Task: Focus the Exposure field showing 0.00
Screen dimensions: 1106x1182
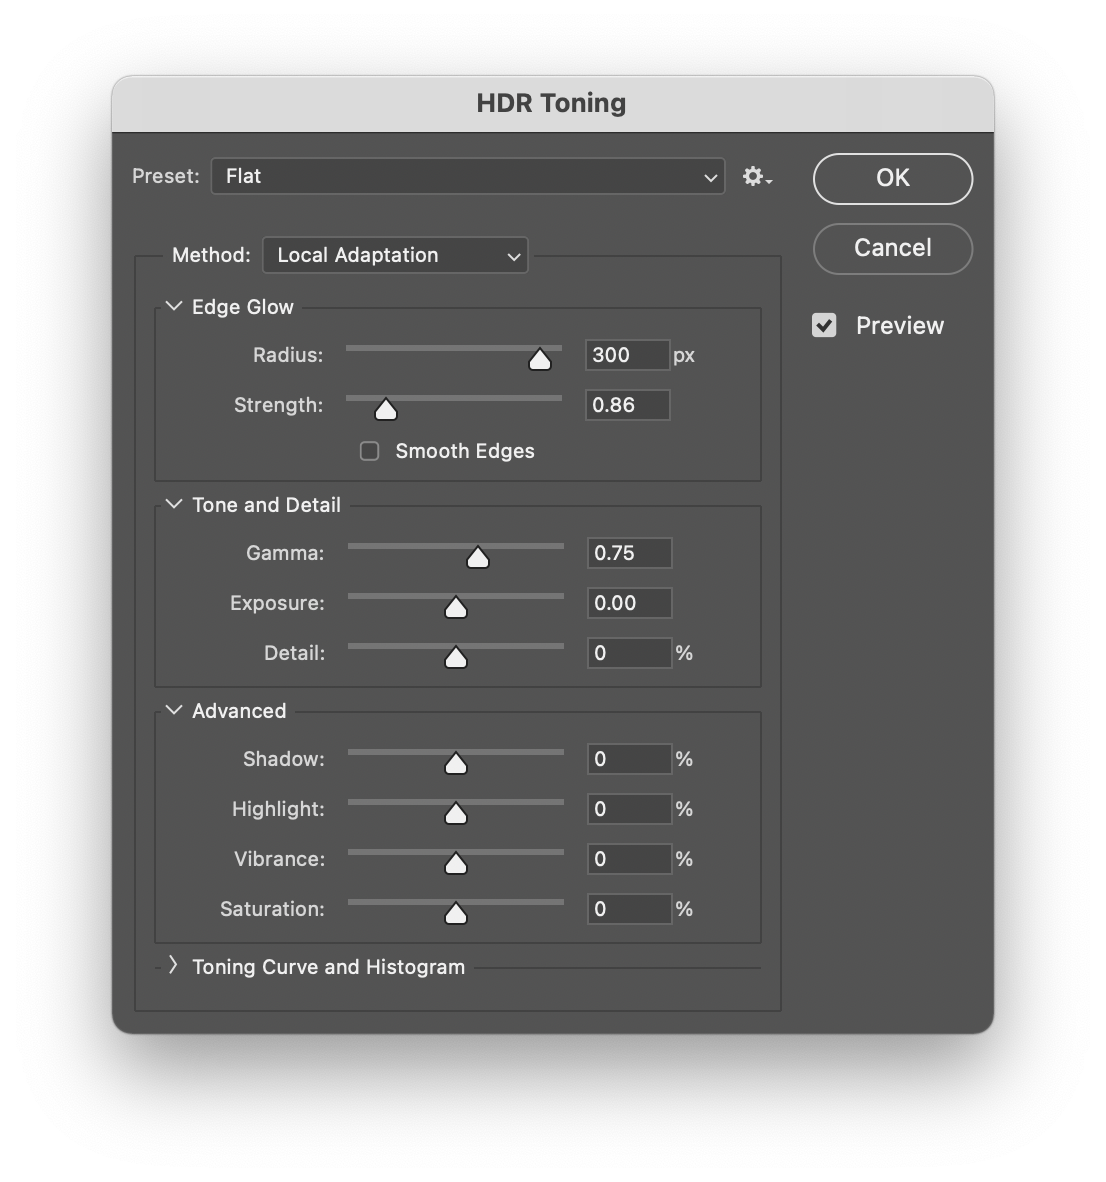Action: click(630, 603)
